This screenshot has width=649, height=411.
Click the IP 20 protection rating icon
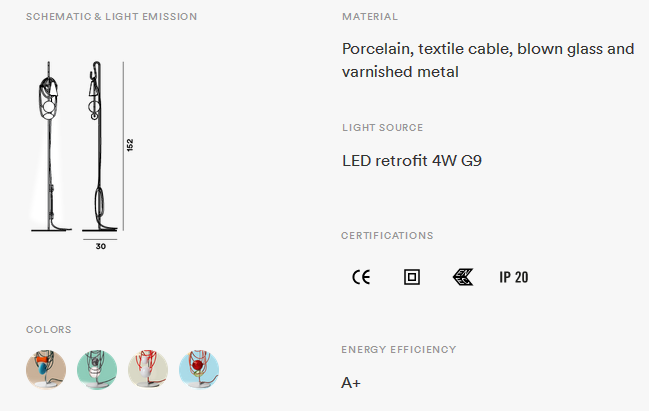pyautogui.click(x=514, y=277)
